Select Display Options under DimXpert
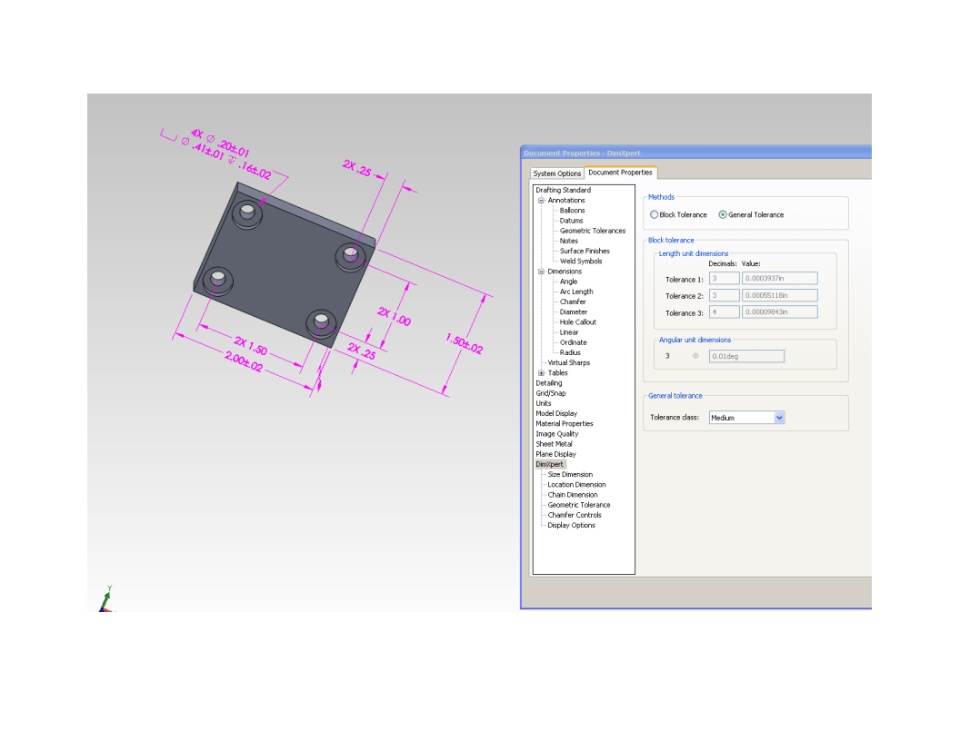The image size is (960, 741). [571, 525]
